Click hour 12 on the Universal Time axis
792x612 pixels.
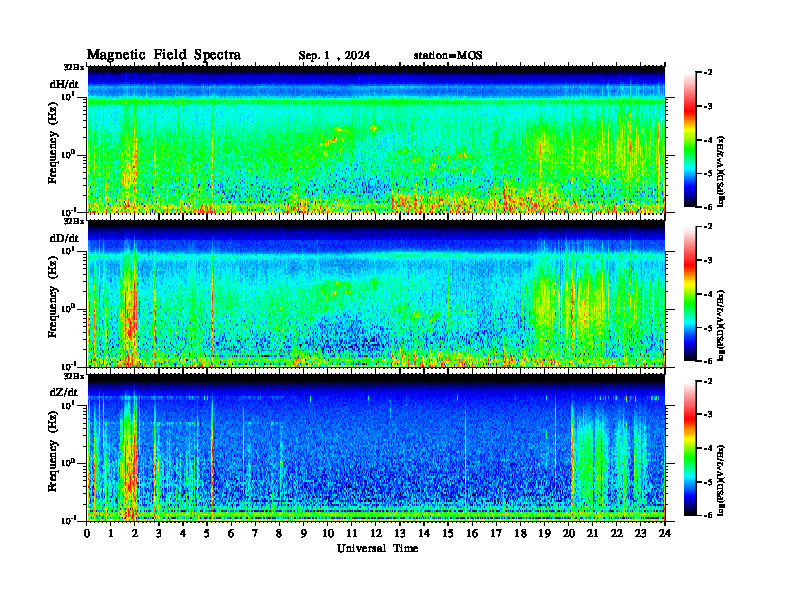click(376, 533)
